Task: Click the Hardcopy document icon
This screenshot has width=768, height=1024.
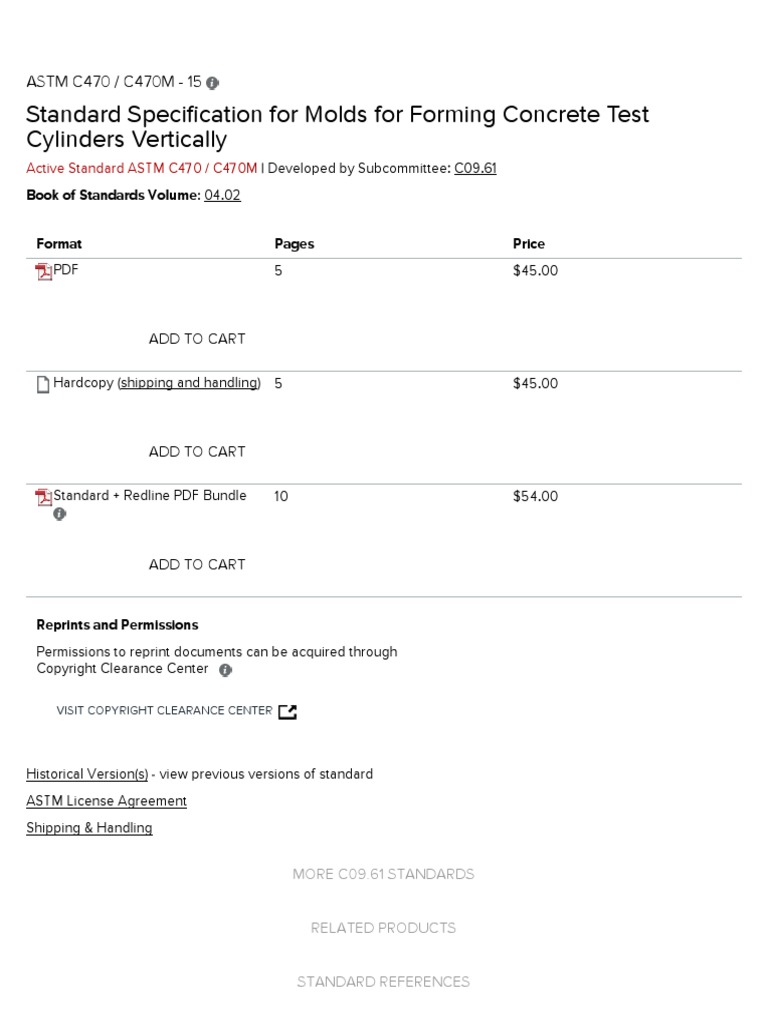Action: 43,385
